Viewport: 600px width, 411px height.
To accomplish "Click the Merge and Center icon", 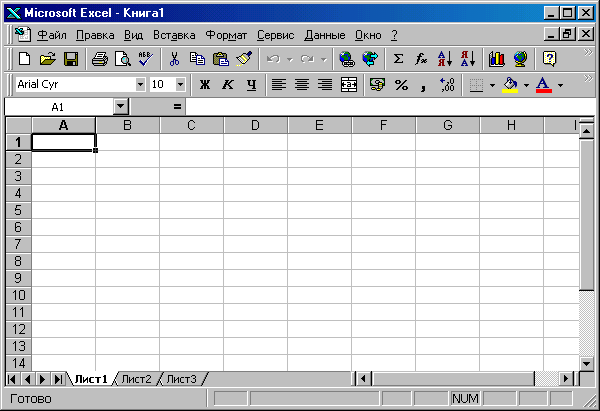I will [349, 84].
